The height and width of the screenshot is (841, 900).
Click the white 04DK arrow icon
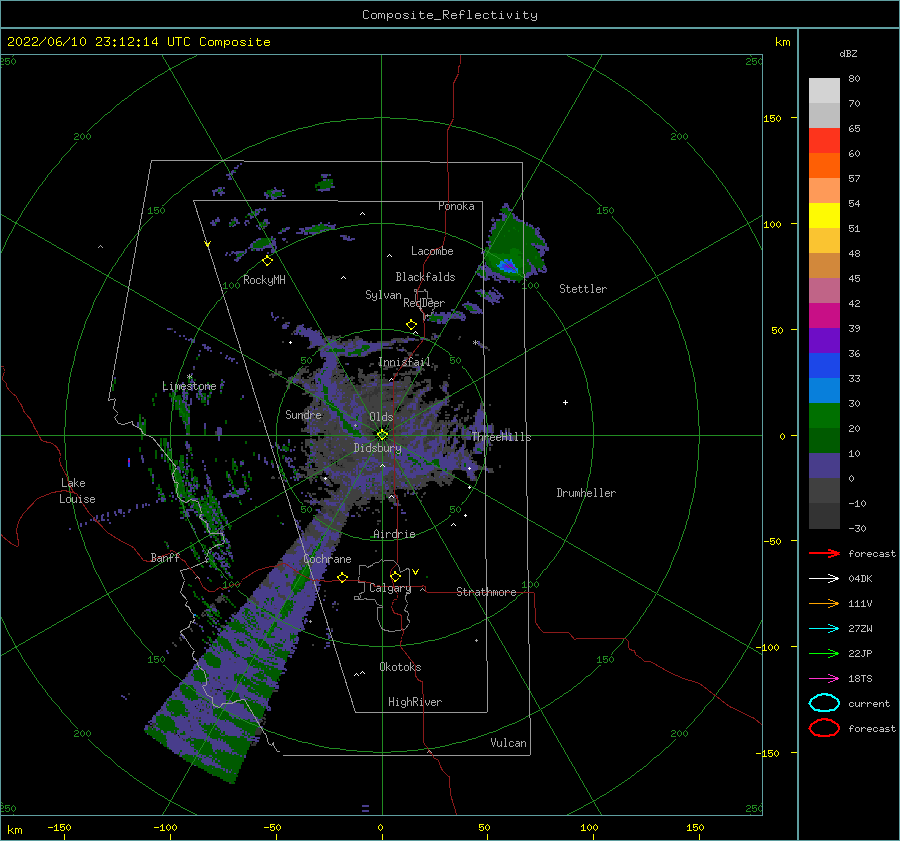pos(824,579)
